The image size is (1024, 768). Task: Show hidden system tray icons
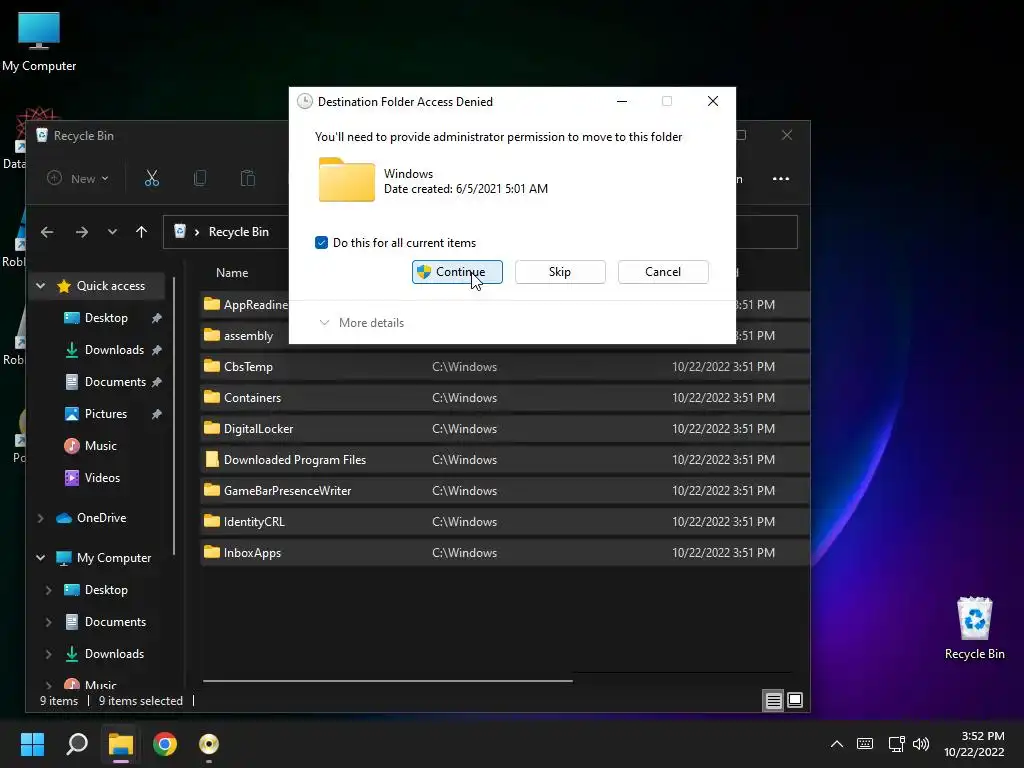coord(837,744)
